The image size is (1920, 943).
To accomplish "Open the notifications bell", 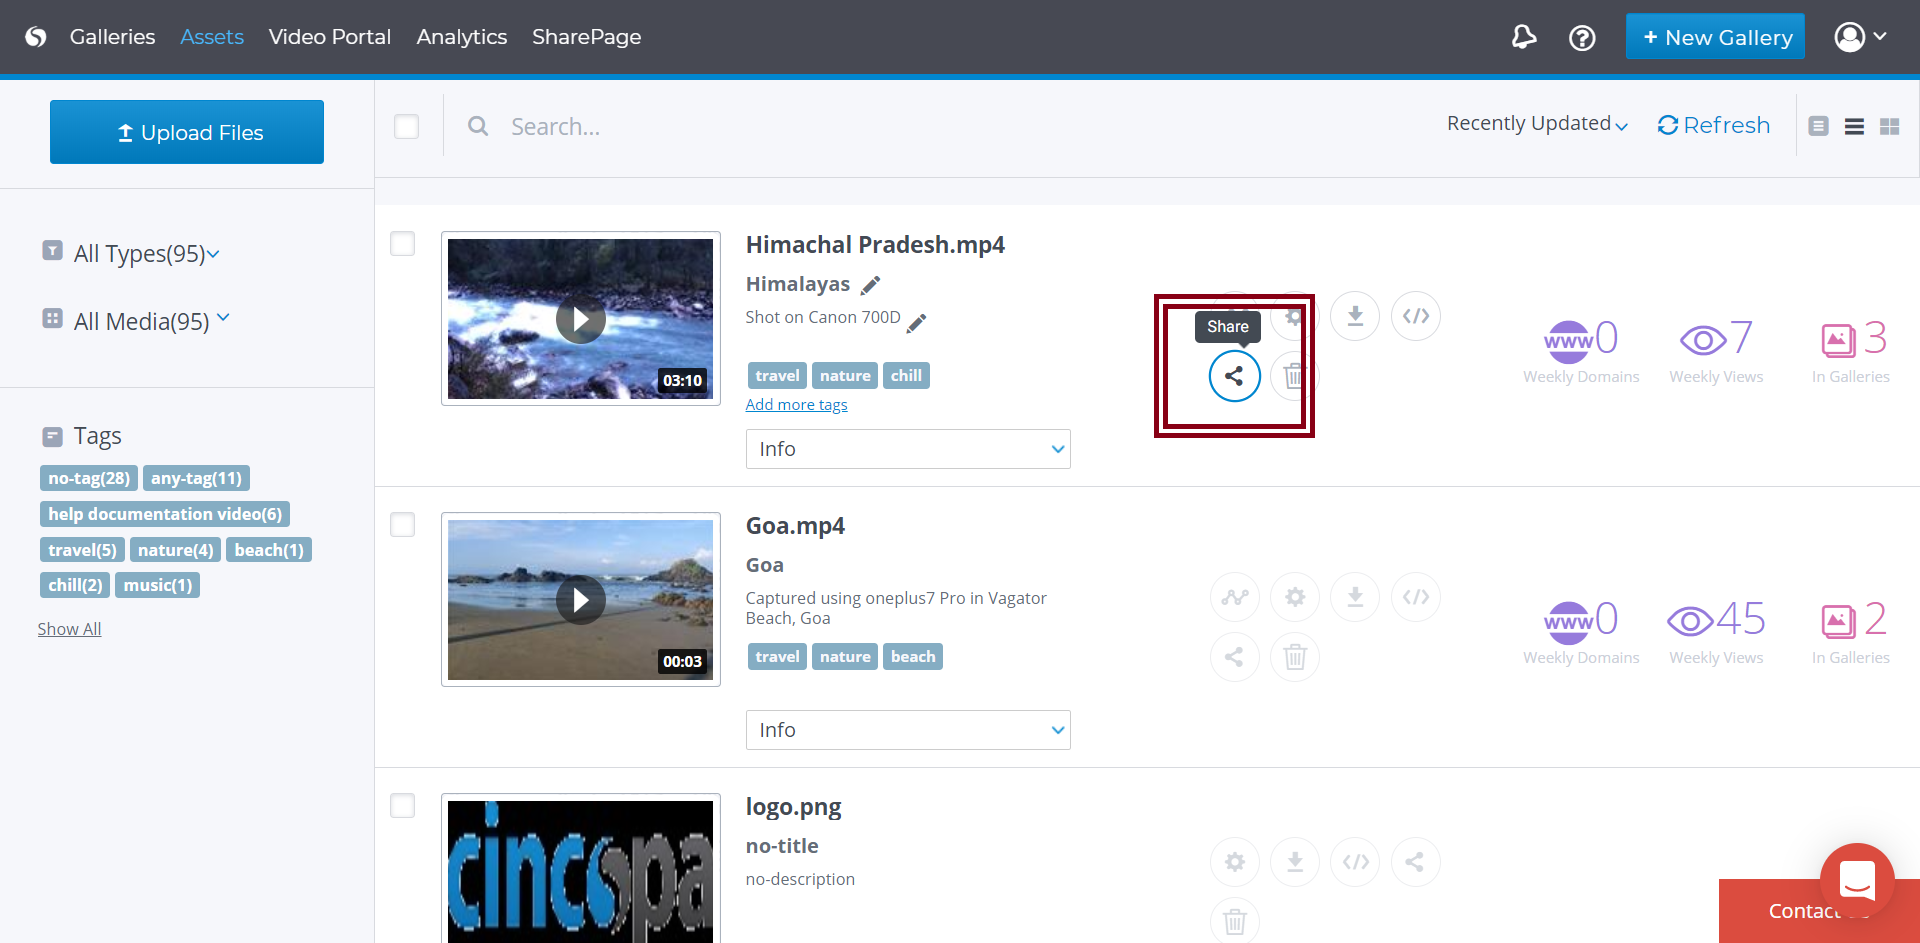I will [x=1523, y=38].
